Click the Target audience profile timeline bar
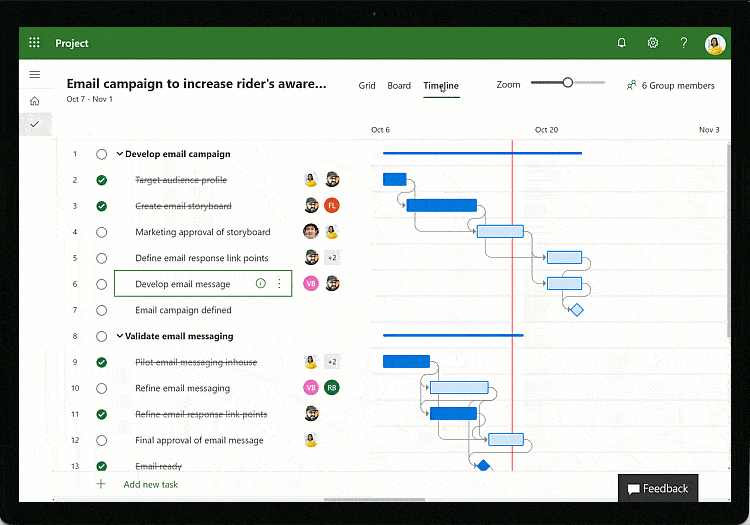 point(395,180)
